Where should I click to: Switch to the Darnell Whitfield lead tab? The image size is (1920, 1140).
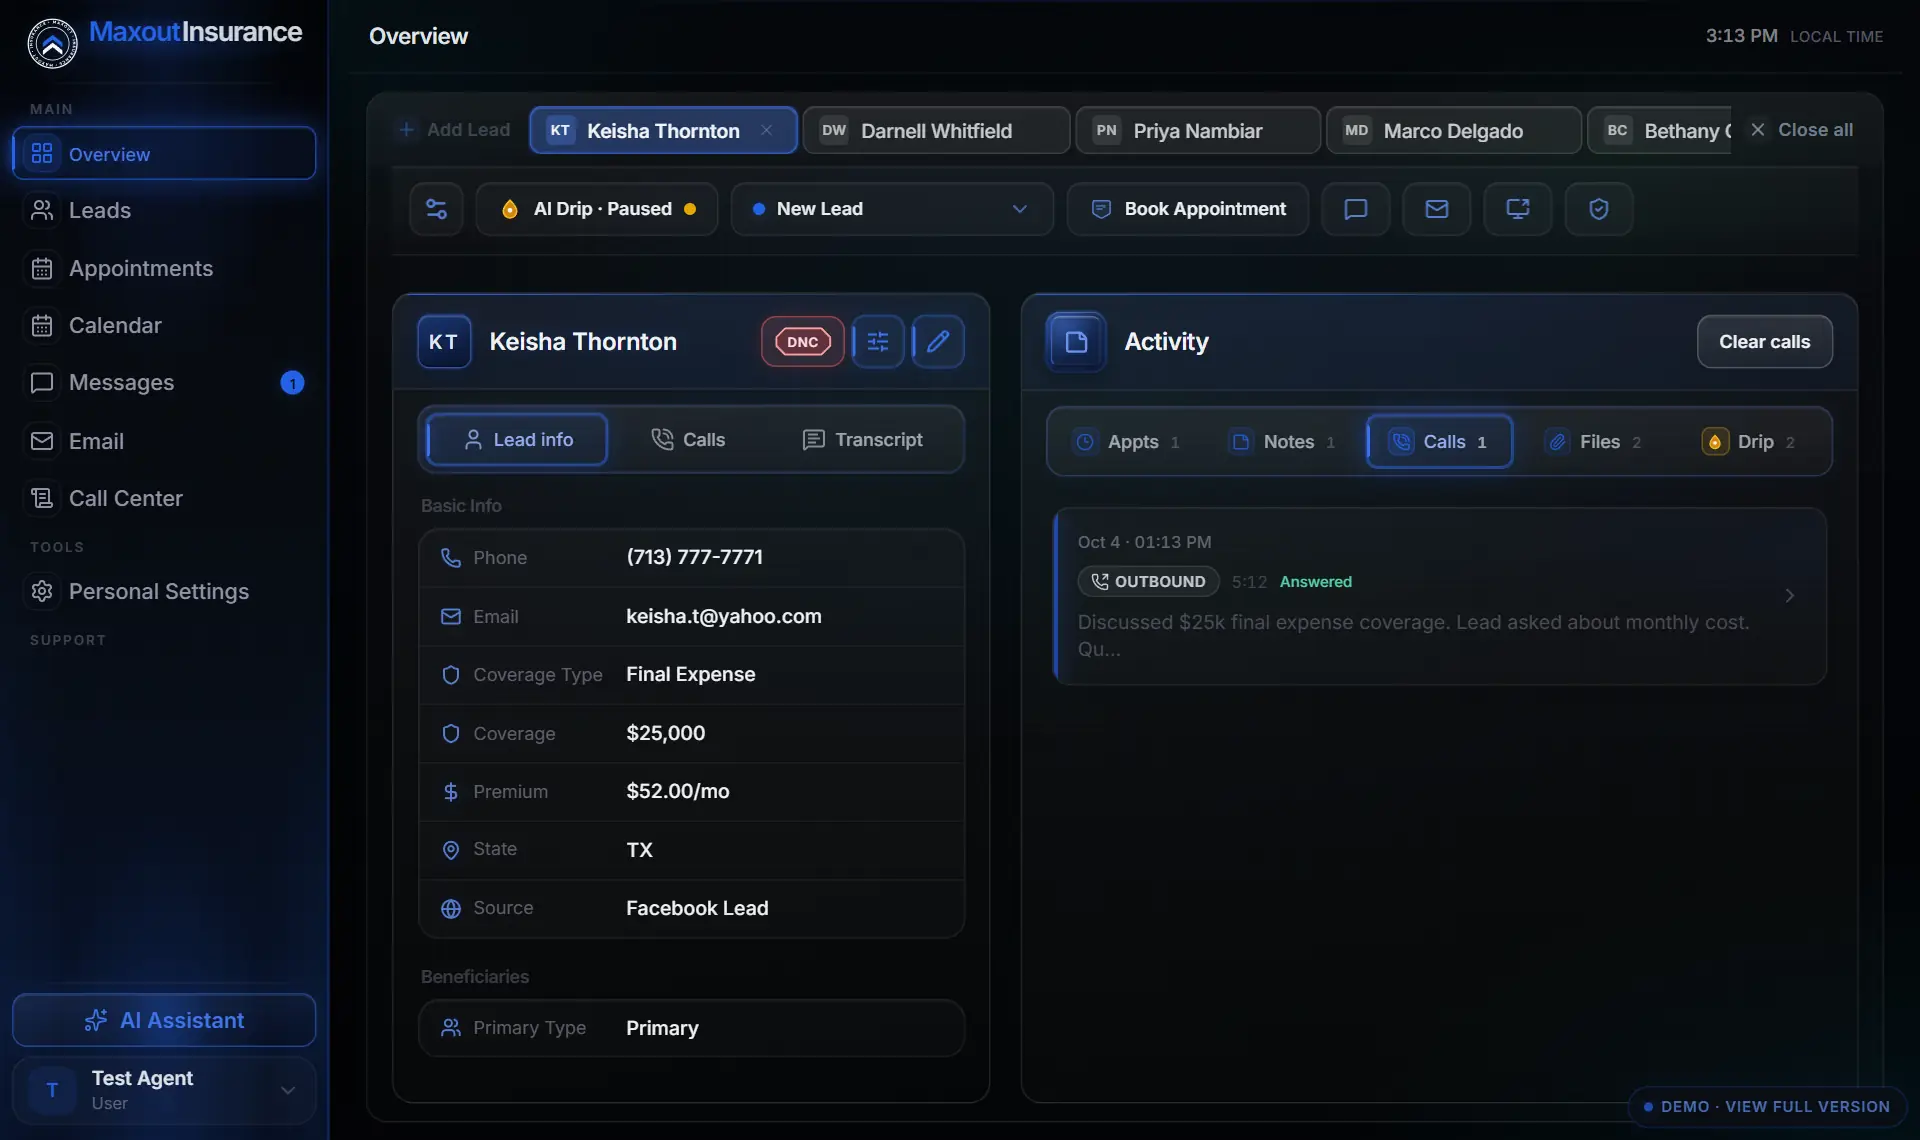click(x=936, y=130)
